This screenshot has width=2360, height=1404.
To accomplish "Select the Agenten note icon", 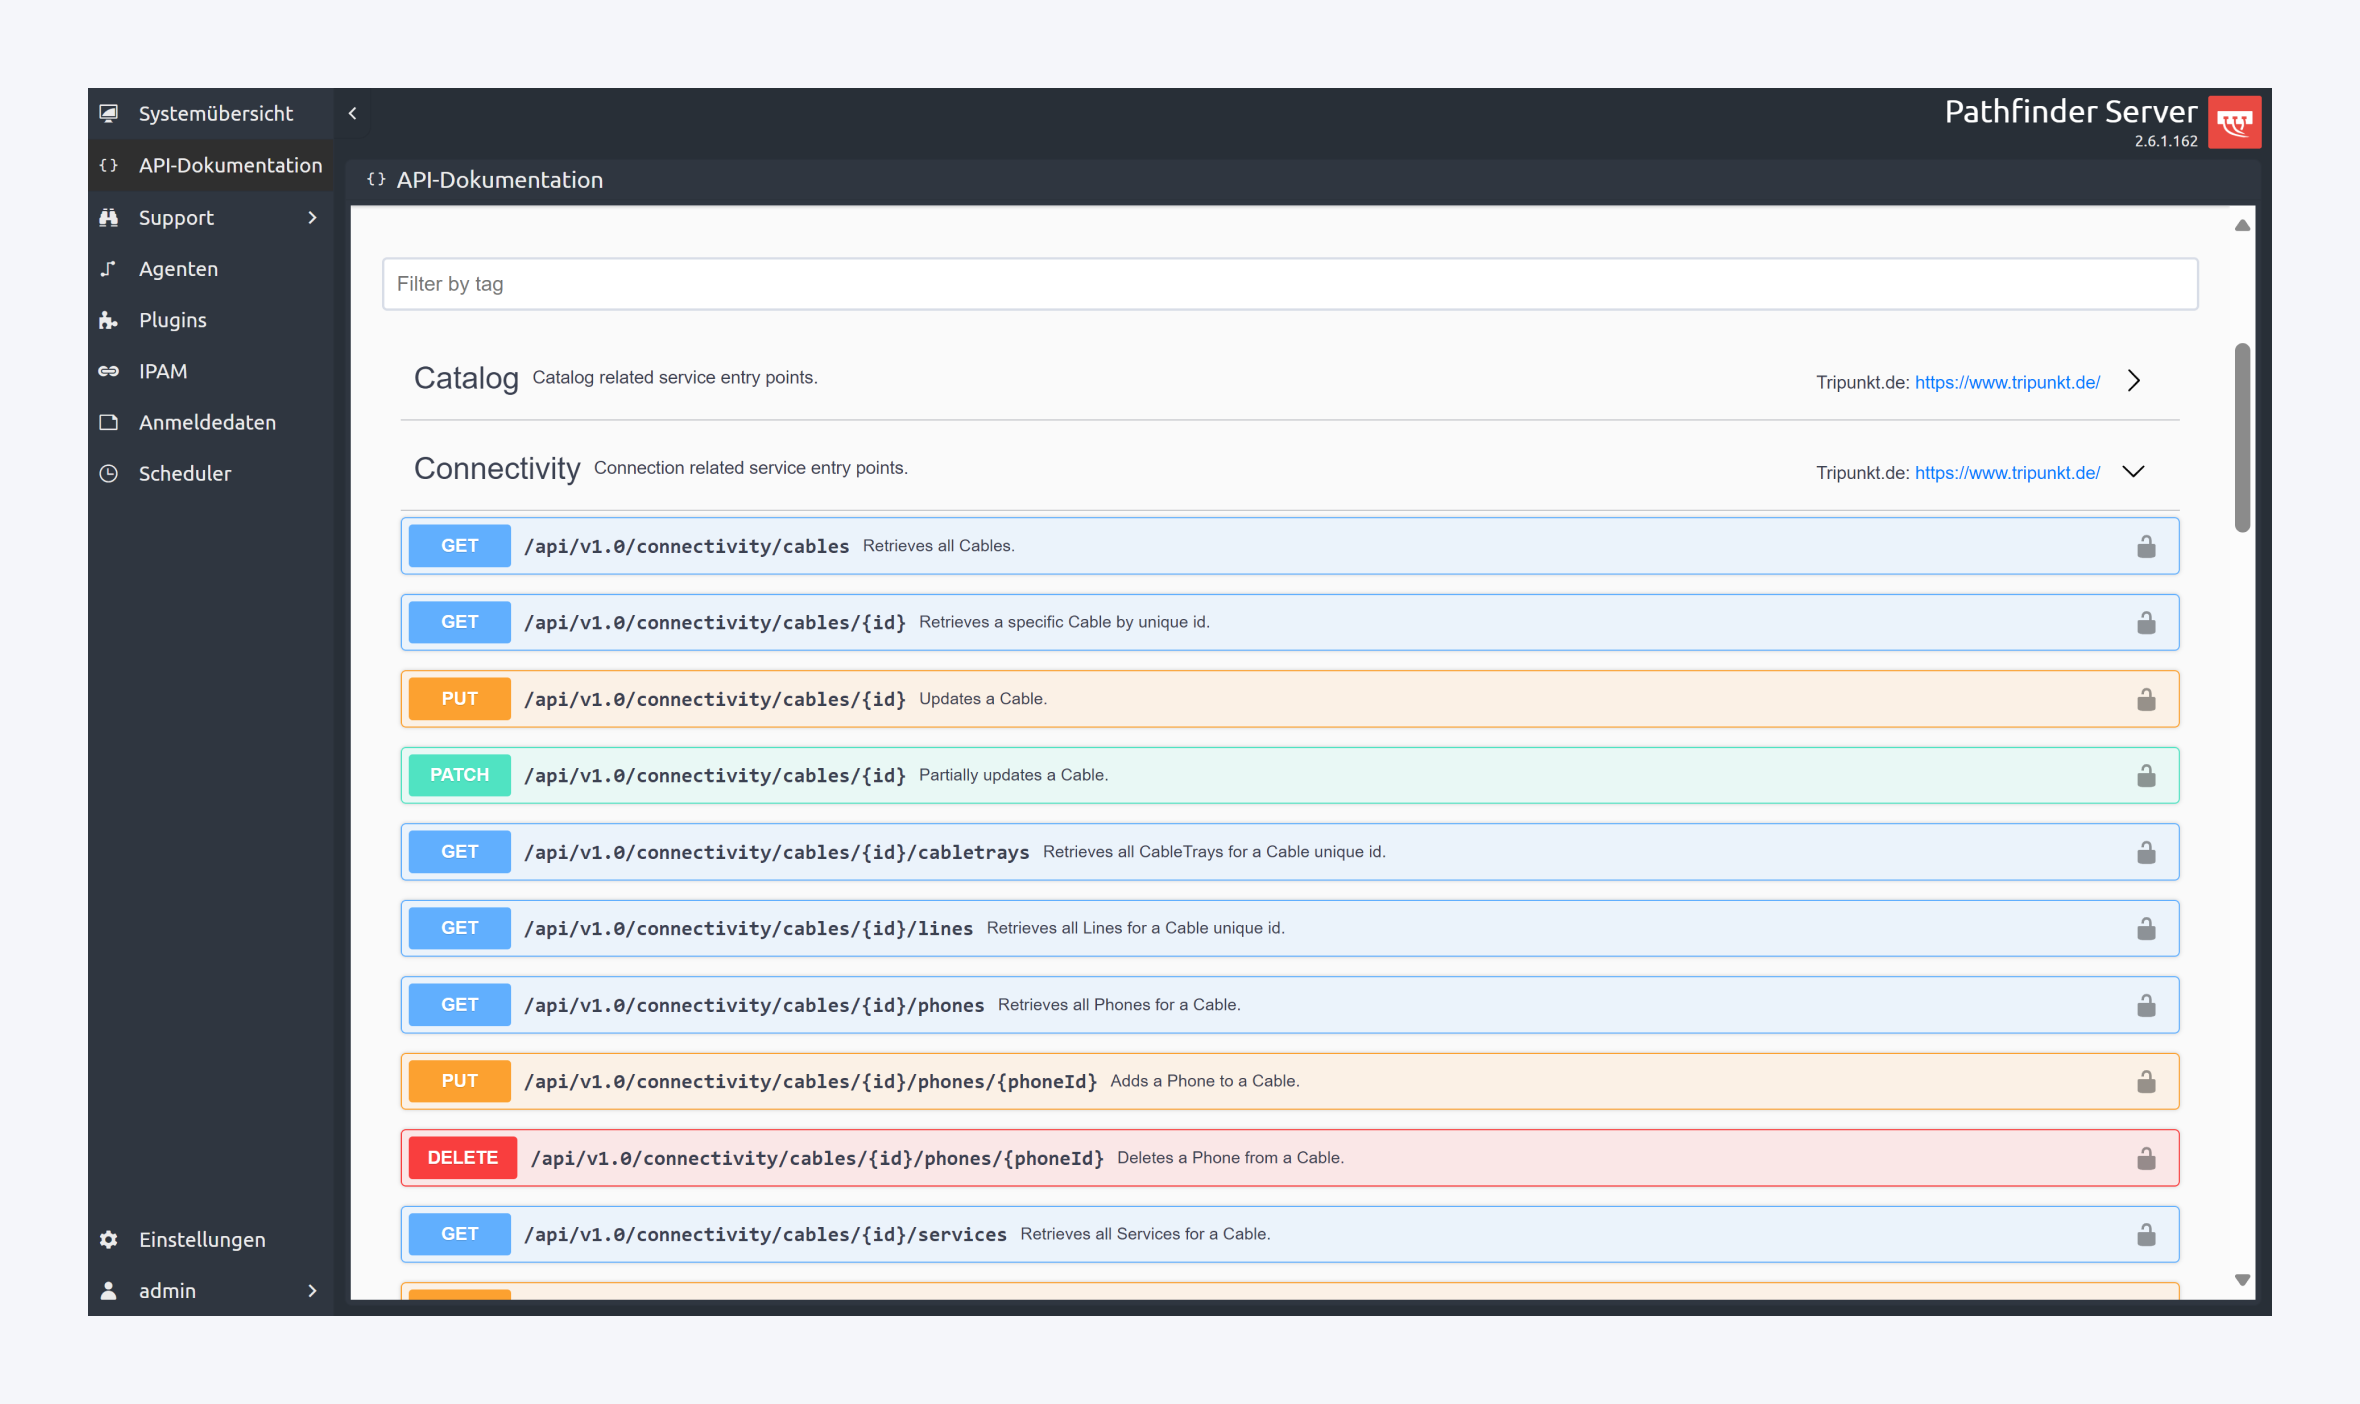I will click(x=109, y=268).
